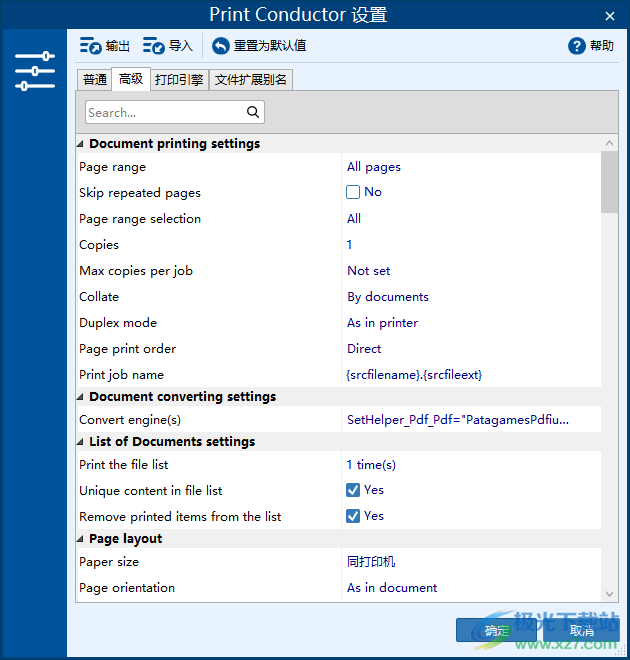Open the 打印引擎 tab
630x660 pixels.
(x=179, y=80)
